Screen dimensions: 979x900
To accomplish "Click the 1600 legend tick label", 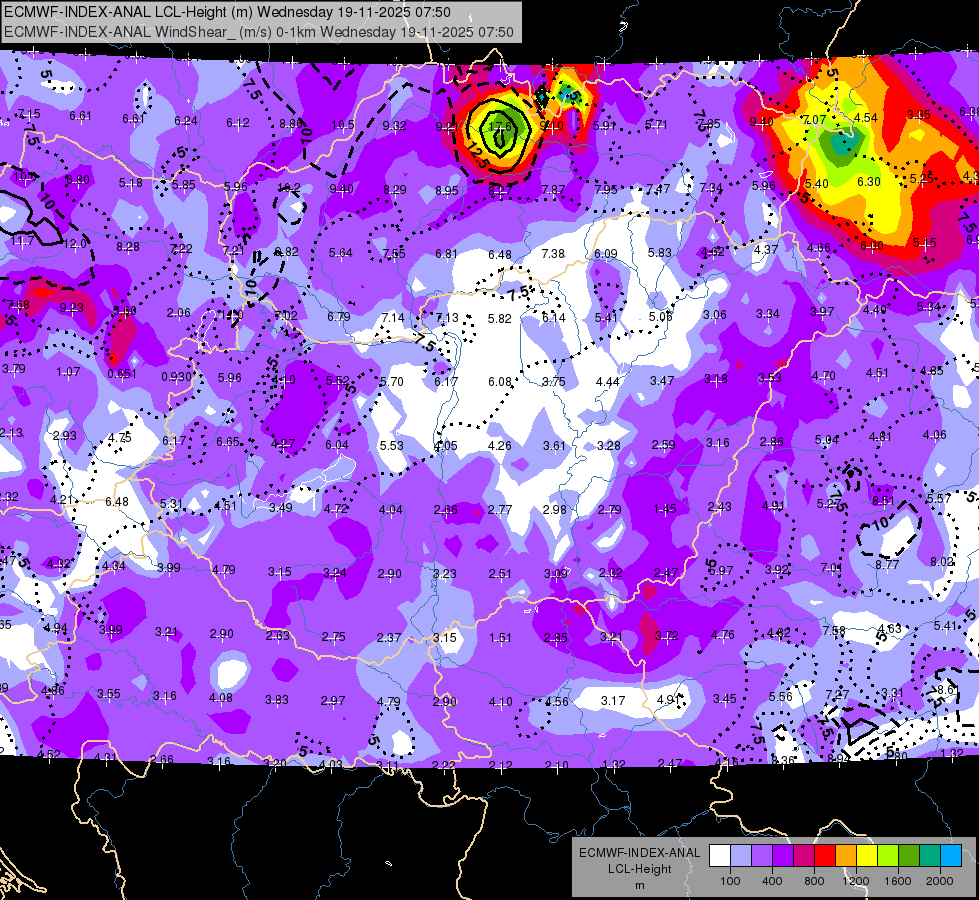I will [x=897, y=881].
